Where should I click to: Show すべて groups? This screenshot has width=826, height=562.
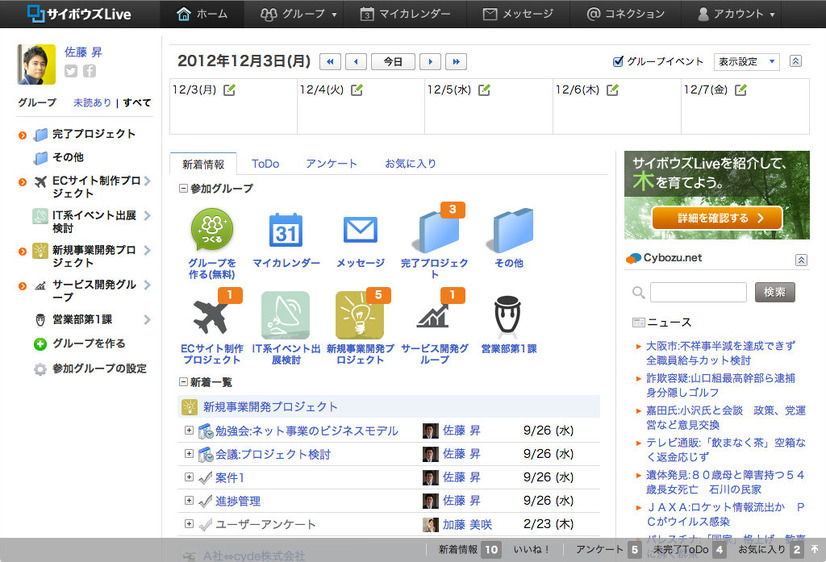click(137, 103)
